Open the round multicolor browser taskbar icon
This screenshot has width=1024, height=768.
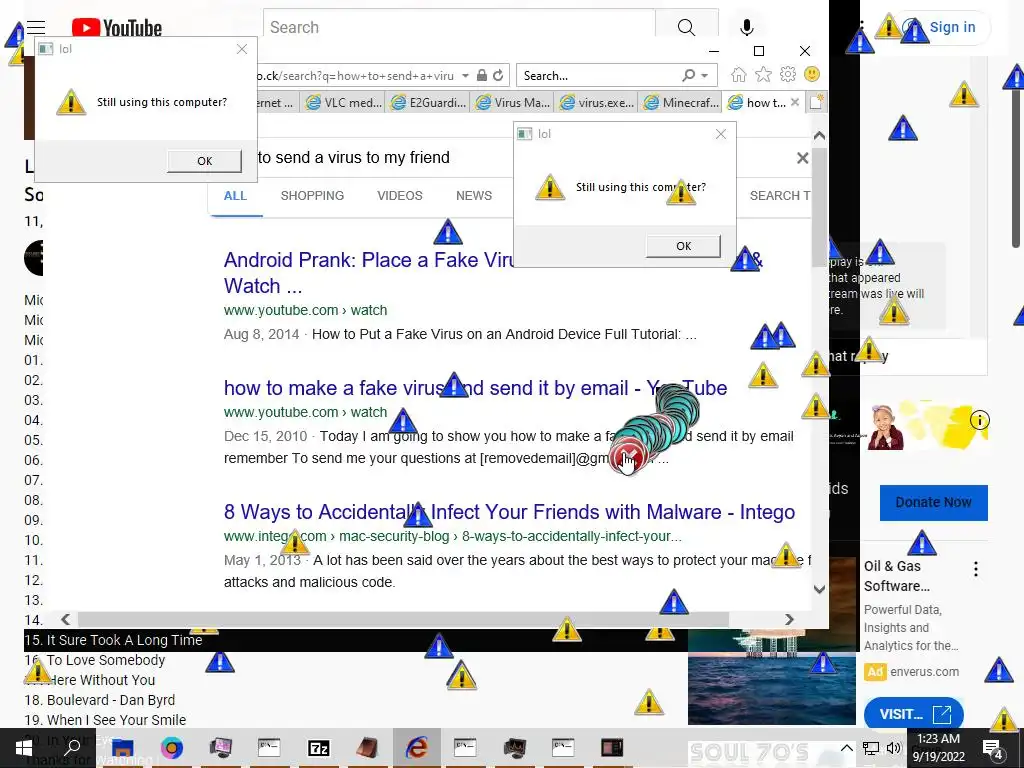point(172,748)
